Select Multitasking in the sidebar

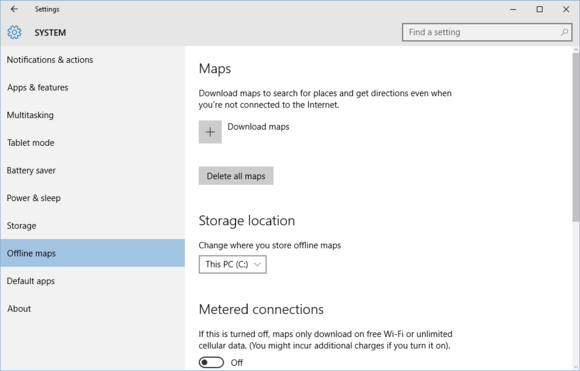pos(92,115)
